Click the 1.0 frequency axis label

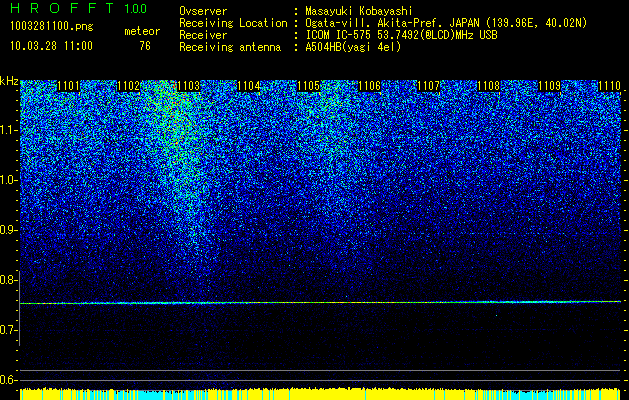tap(8, 180)
